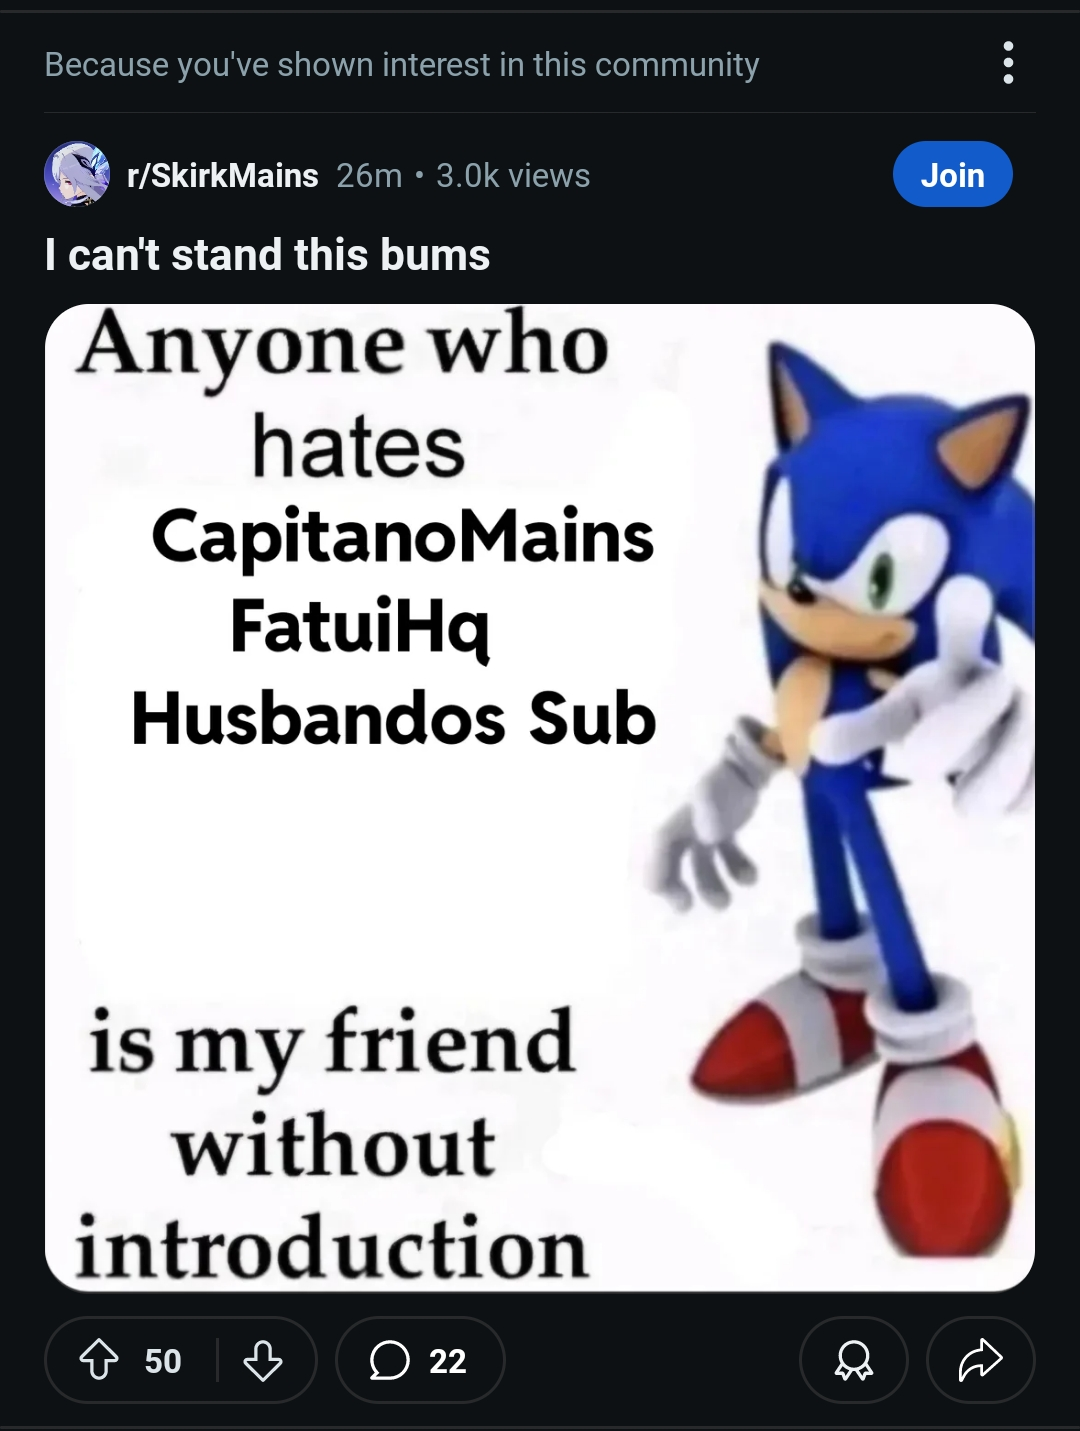
Task: Open the three-dot post options menu
Action: 1008,63
